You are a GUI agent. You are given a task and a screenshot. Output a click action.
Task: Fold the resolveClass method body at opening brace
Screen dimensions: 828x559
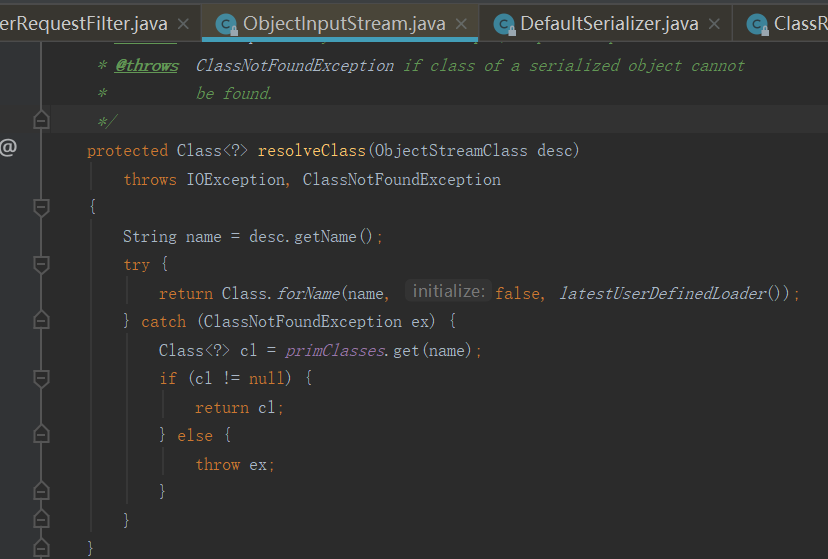(x=41, y=208)
